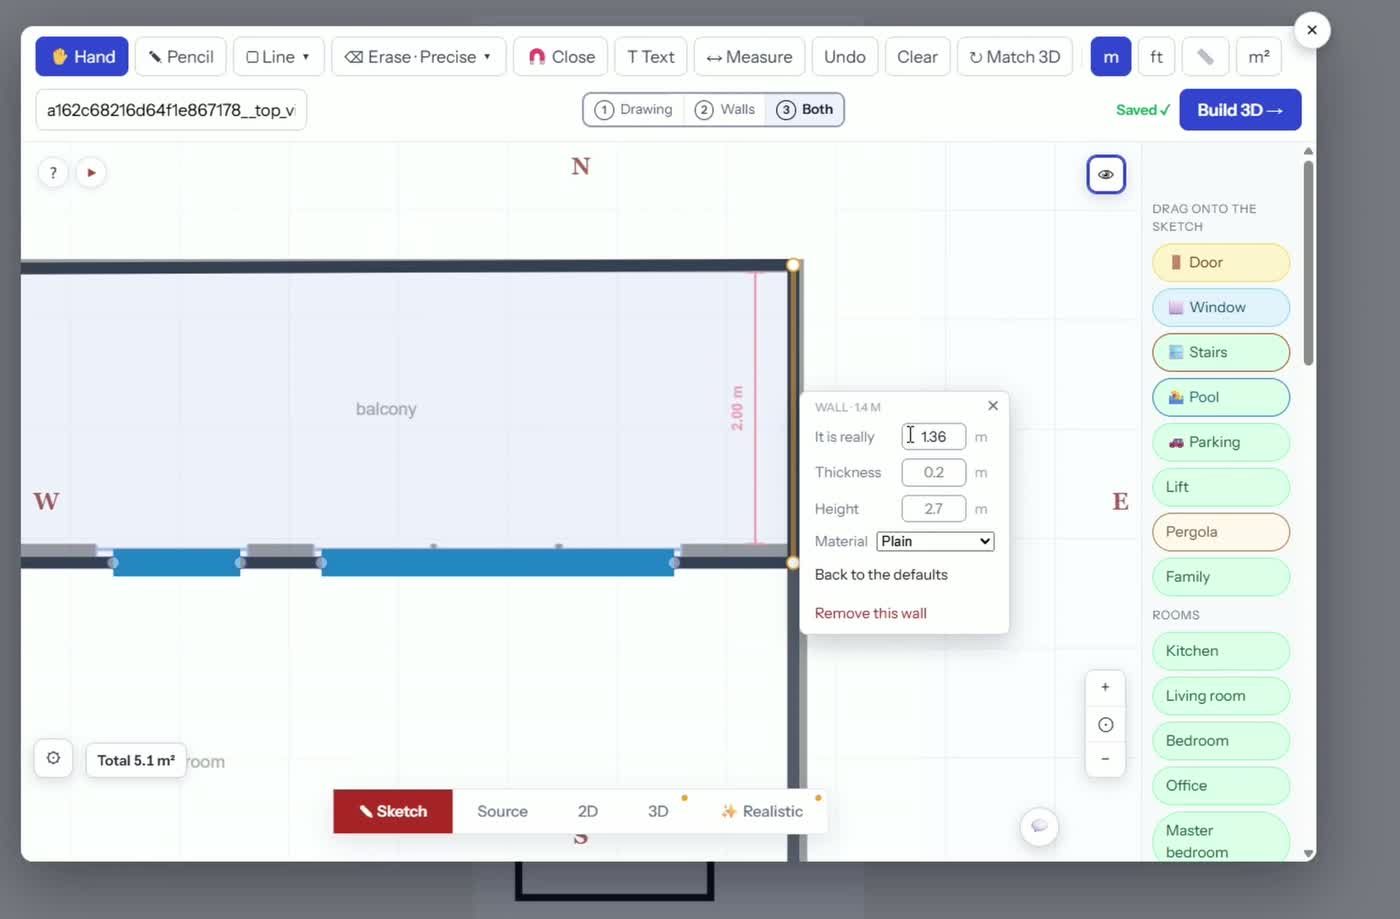
Task: Select step 1 Drawing mode
Action: pyautogui.click(x=634, y=110)
